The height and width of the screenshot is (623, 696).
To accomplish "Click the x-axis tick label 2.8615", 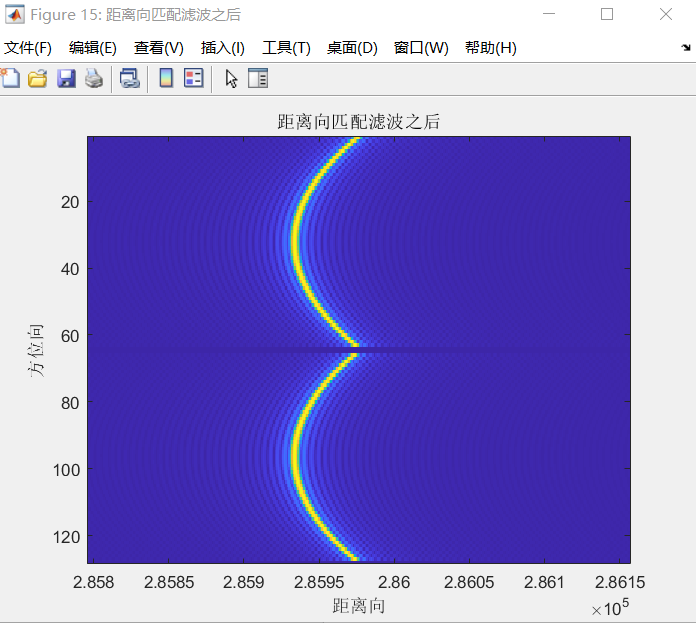I will coord(620,582).
